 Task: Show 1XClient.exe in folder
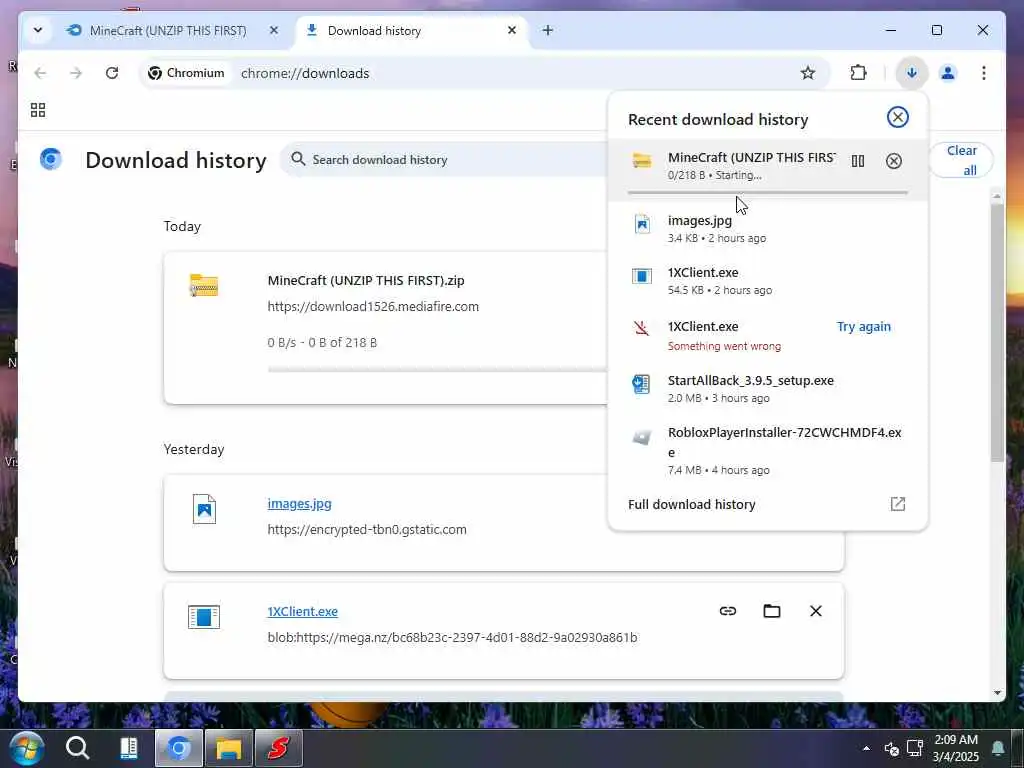coord(772,611)
